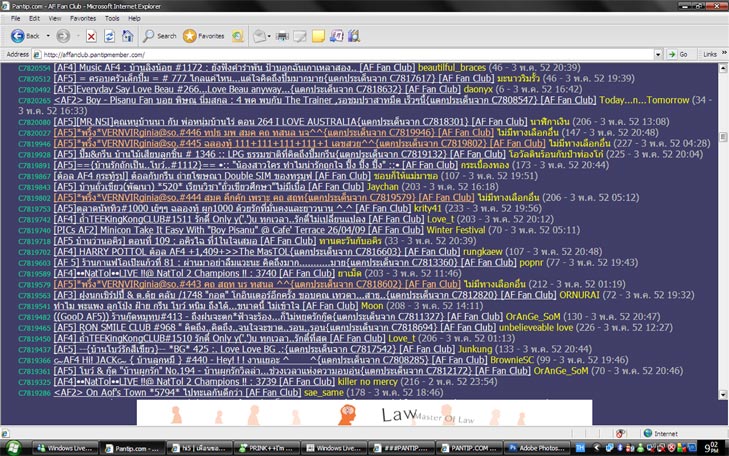Image resolution: width=729 pixels, height=456 pixels.
Task: Click the username Winter Festival
Action: point(456,230)
